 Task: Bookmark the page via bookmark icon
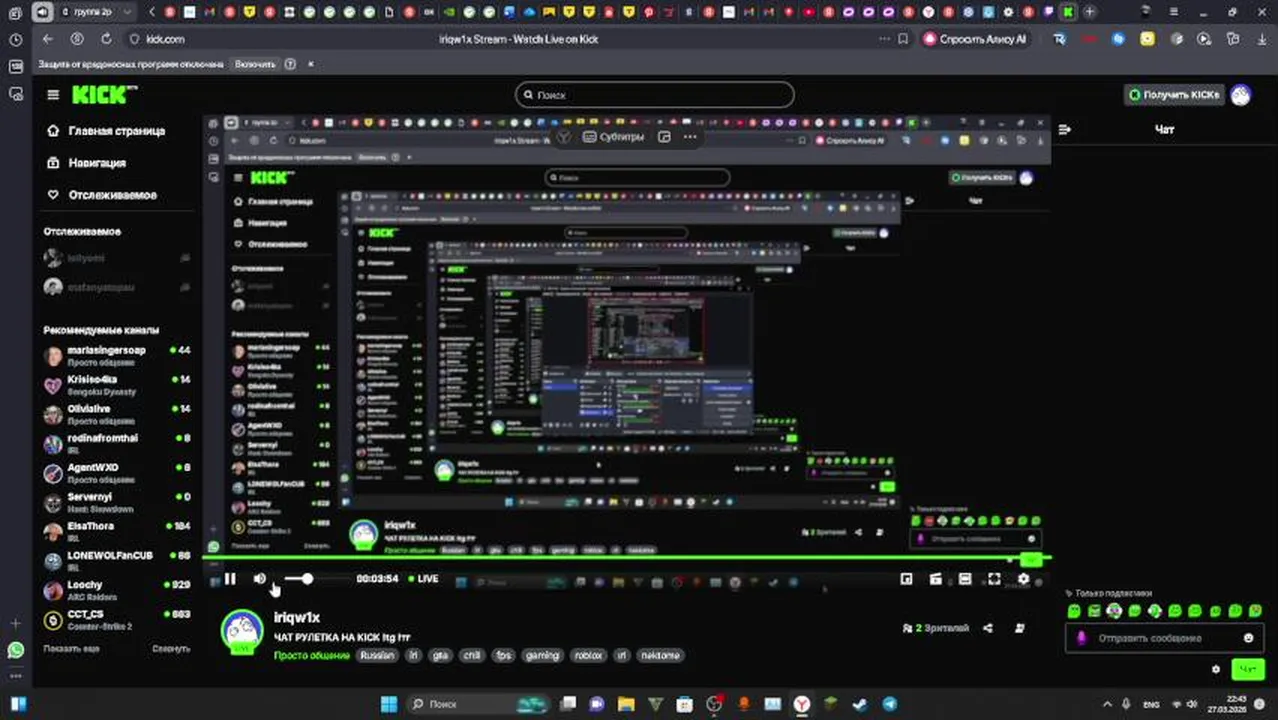pos(903,39)
